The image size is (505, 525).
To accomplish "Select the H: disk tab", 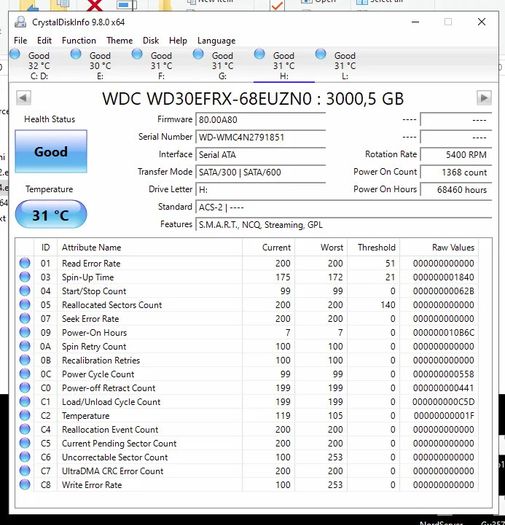I will (x=284, y=65).
